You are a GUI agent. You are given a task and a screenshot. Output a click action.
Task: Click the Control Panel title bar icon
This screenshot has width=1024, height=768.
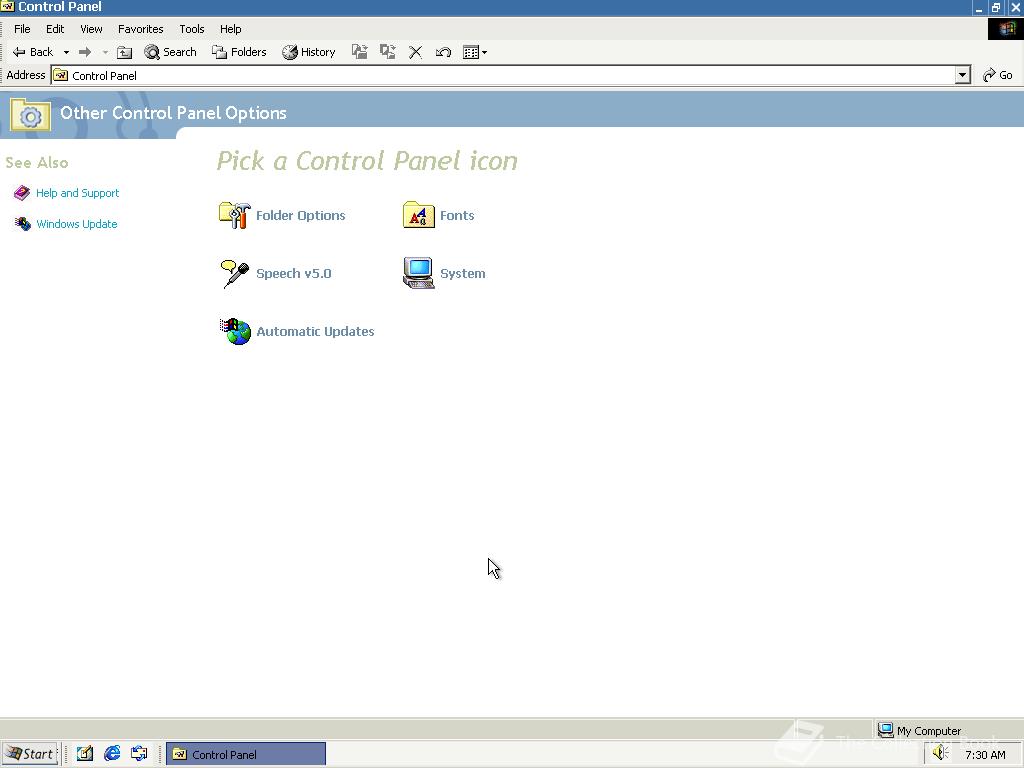coord(7,7)
